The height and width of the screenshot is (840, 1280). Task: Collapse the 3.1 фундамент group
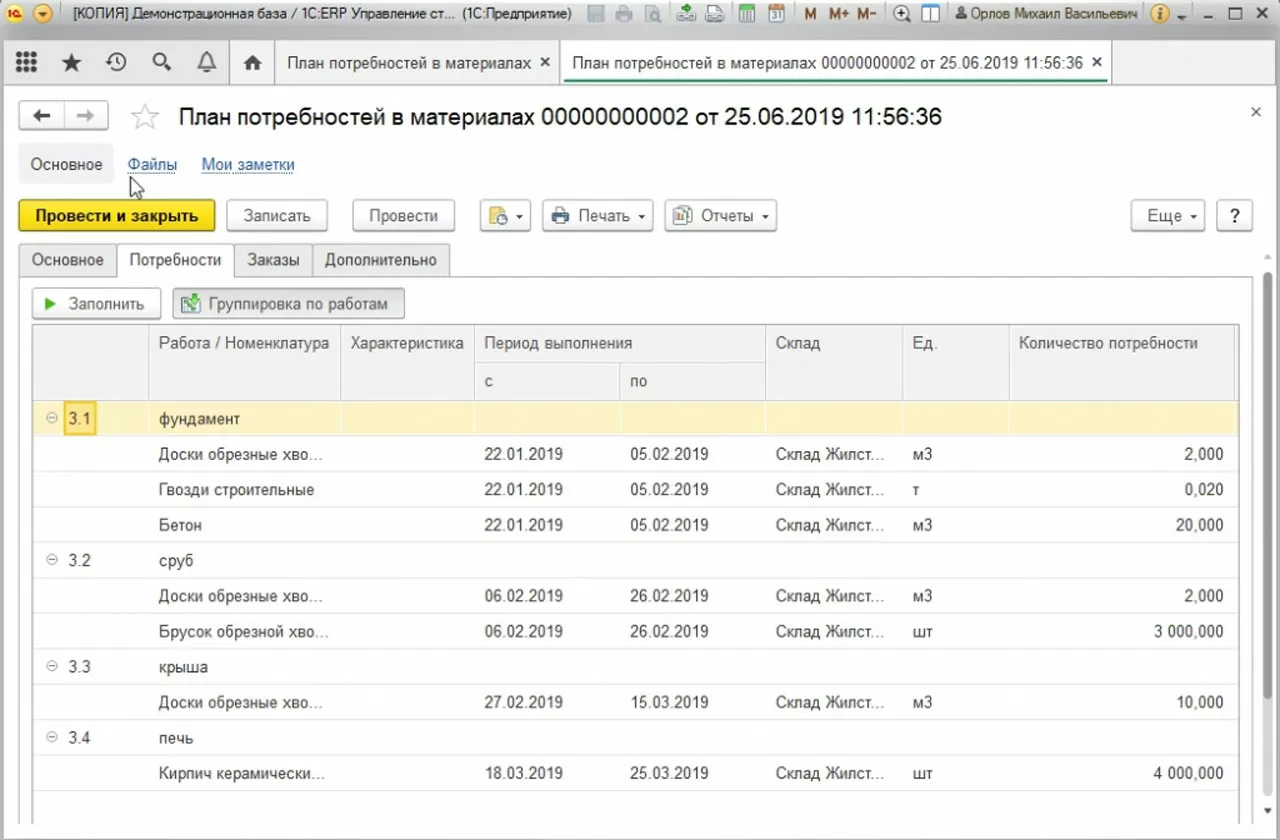(x=52, y=419)
